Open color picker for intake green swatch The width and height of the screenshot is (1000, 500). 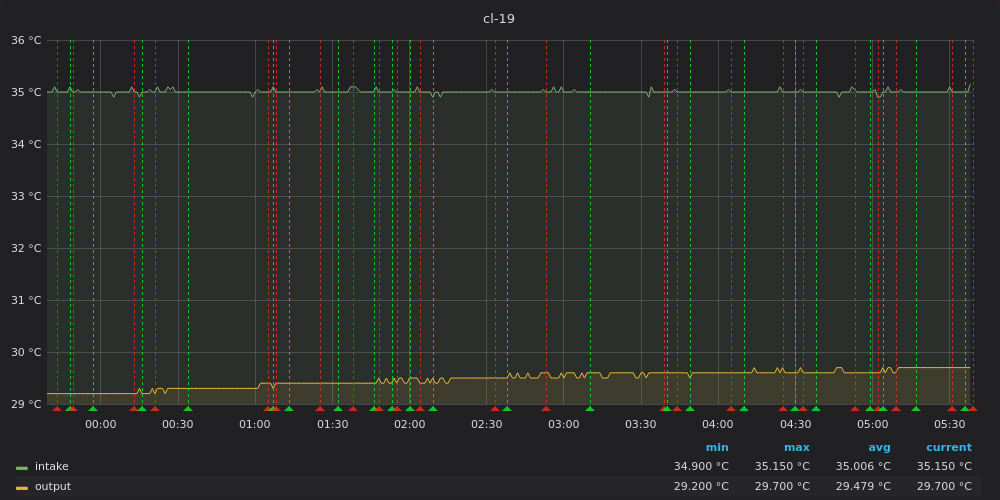pyautogui.click(x=22, y=467)
